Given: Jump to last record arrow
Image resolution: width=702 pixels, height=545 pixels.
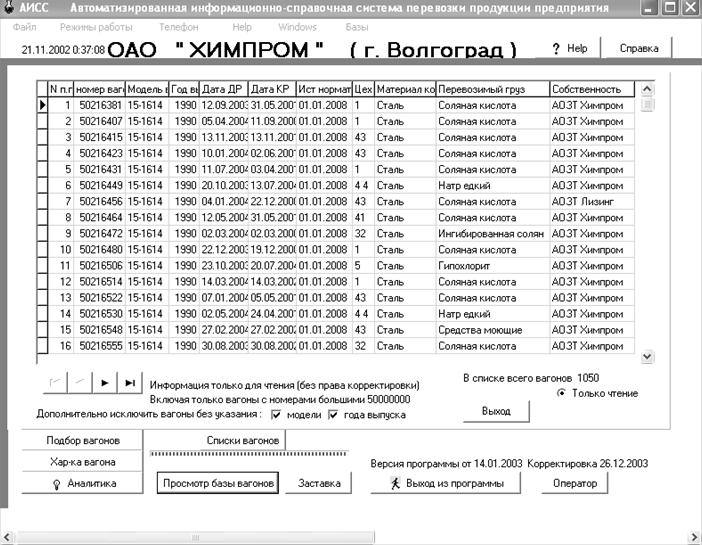Looking at the screenshot, I should coord(130,382).
